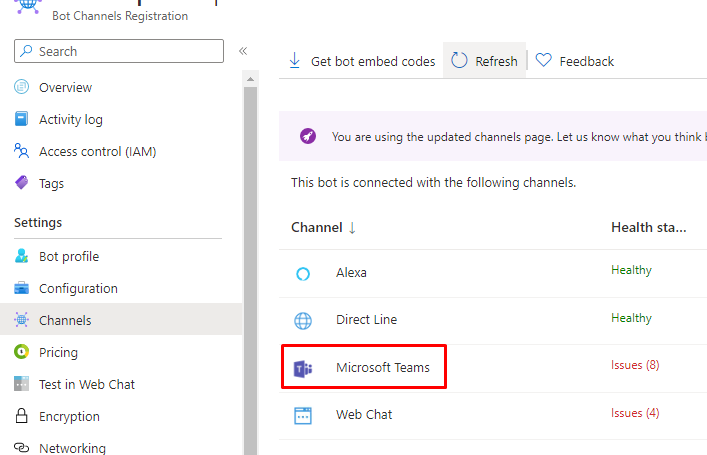Open the Web Chat channel
707x455 pixels.
pyautogui.click(x=364, y=414)
